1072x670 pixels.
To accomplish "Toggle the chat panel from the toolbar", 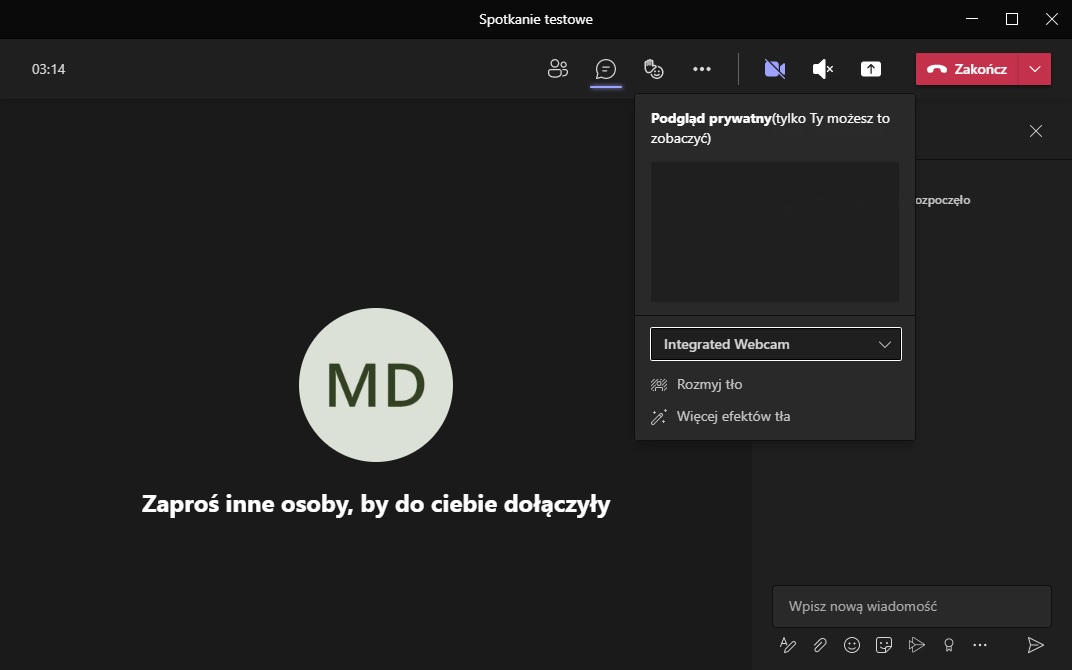I will [605, 69].
